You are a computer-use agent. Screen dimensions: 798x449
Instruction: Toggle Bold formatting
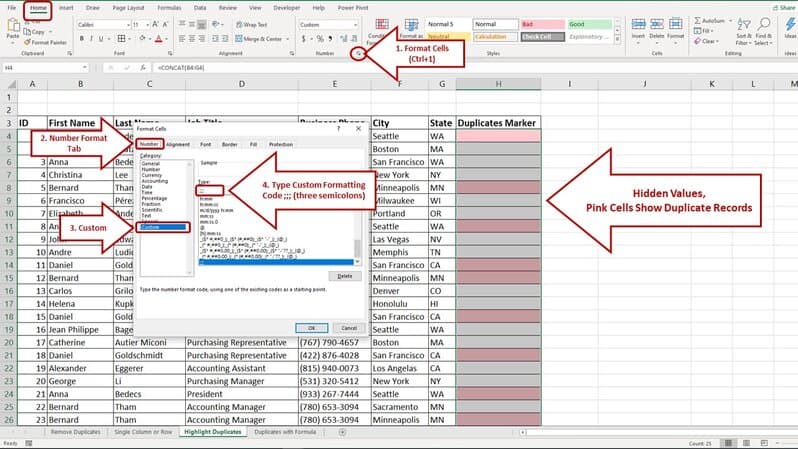pos(81,39)
